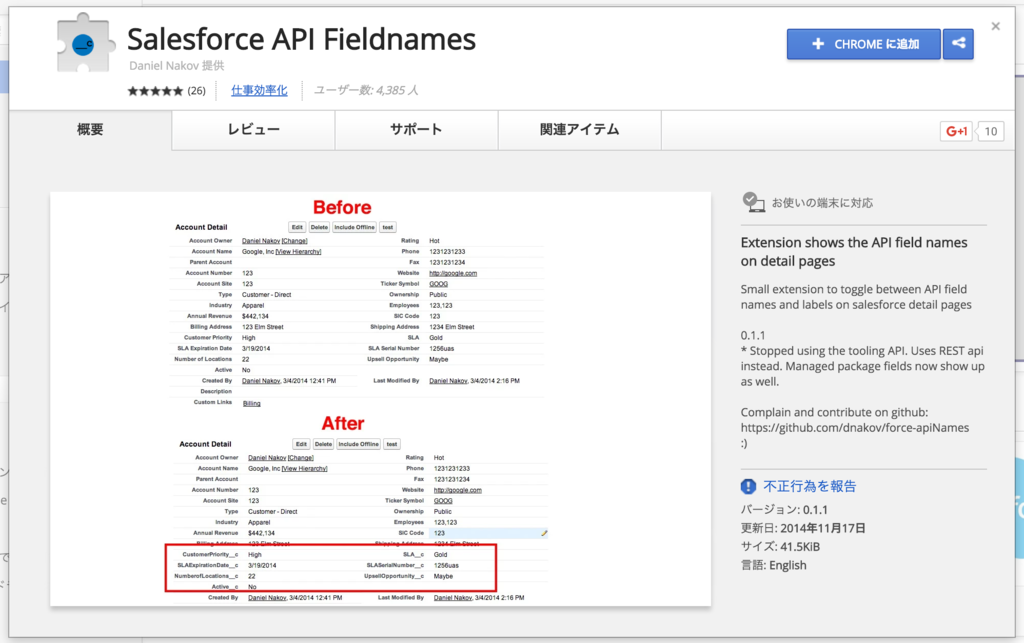The width and height of the screenshot is (1024, 643).
Task: Click the extension puzzle piece icon
Action: 86,43
